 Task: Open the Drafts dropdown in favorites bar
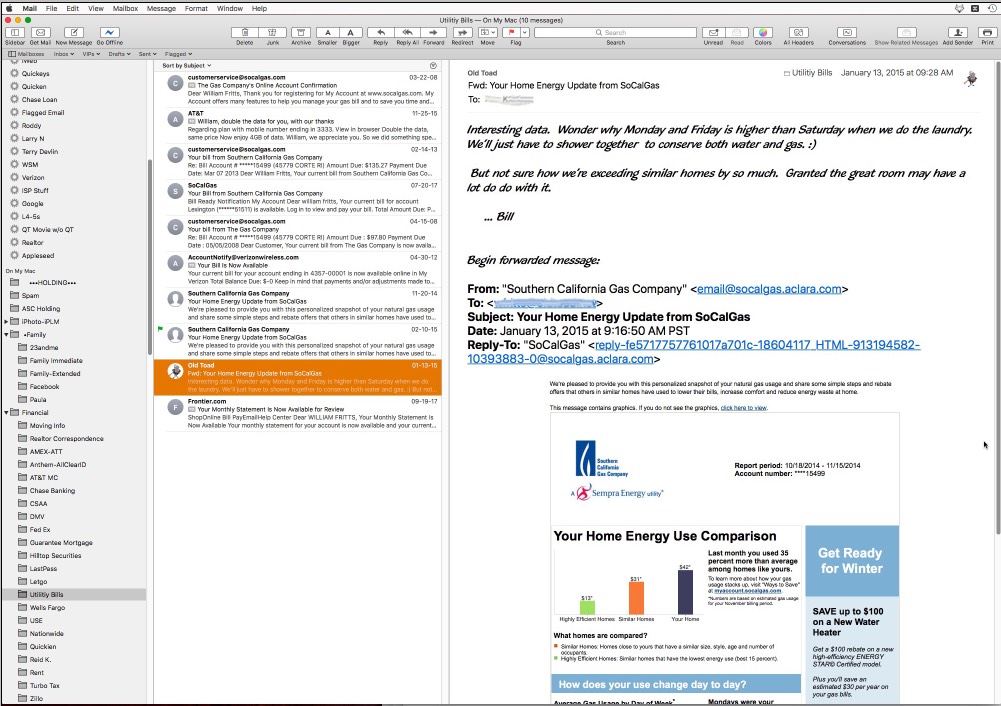[x=119, y=54]
